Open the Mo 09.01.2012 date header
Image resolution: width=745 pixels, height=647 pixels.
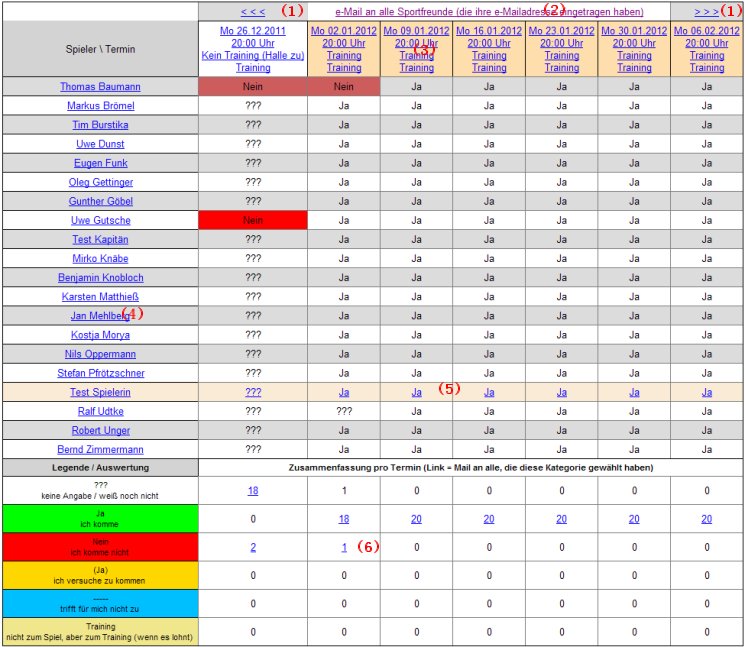(x=417, y=49)
